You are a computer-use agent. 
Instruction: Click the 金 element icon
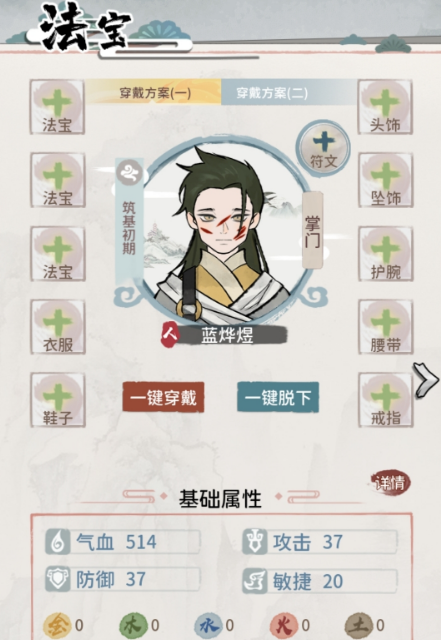coord(57,625)
